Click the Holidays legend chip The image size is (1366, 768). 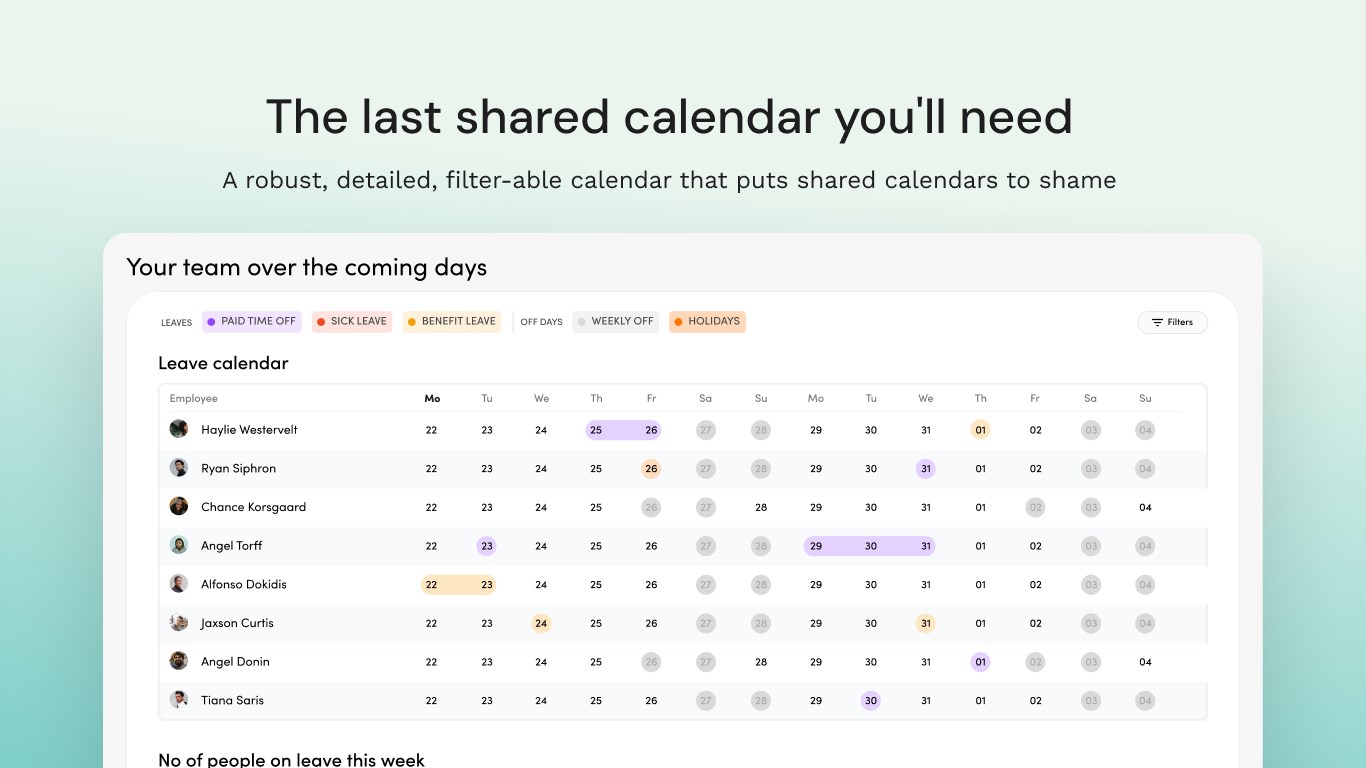click(x=707, y=321)
